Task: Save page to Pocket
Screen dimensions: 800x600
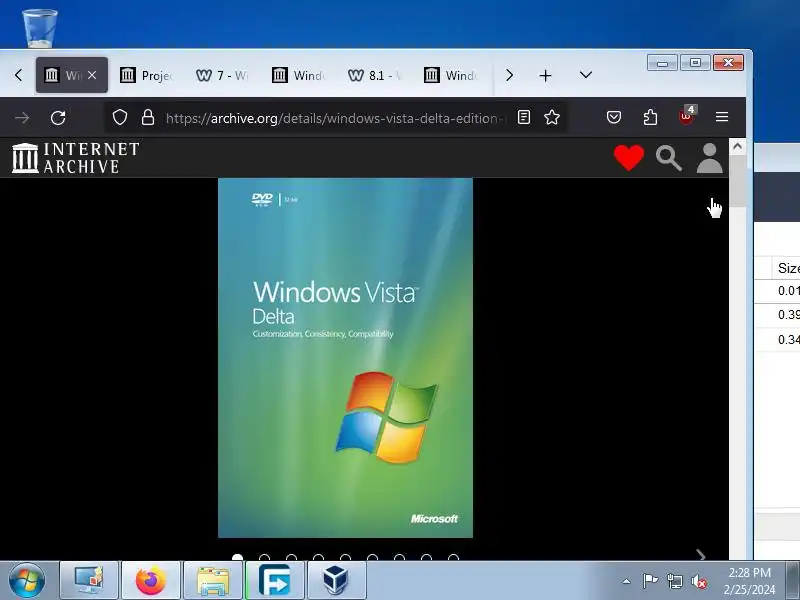Action: [614, 117]
